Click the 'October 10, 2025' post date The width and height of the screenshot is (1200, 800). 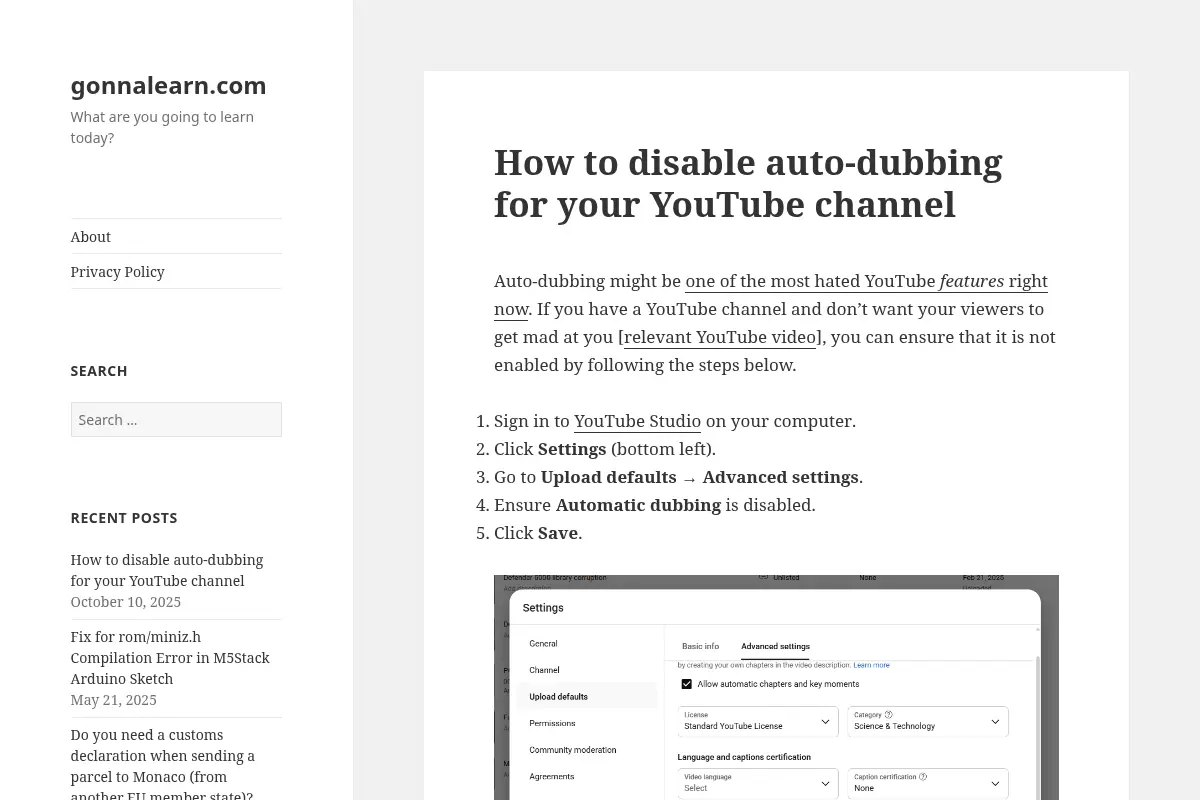(x=125, y=602)
